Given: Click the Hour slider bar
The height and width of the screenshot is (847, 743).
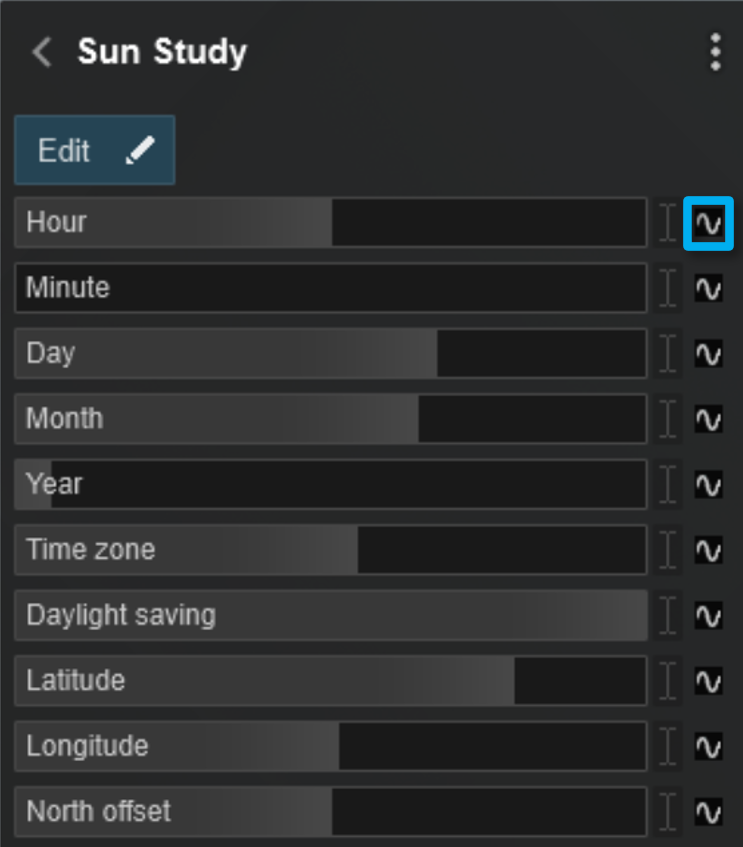Looking at the screenshot, I should (x=330, y=222).
